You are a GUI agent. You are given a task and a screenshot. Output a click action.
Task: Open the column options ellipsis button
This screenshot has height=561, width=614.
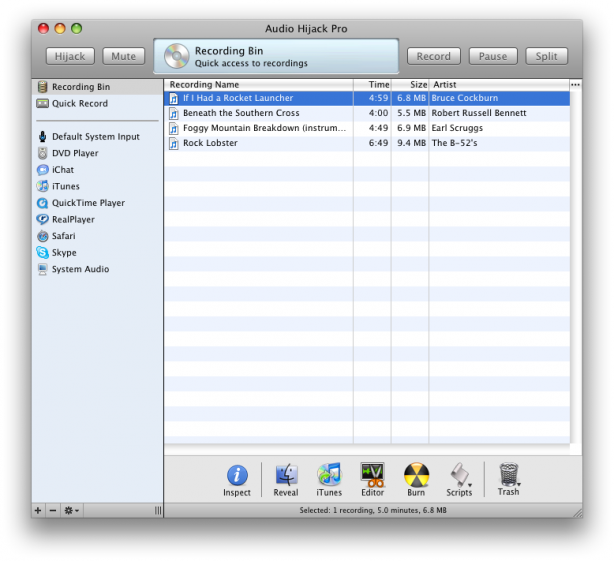pyautogui.click(x=575, y=85)
